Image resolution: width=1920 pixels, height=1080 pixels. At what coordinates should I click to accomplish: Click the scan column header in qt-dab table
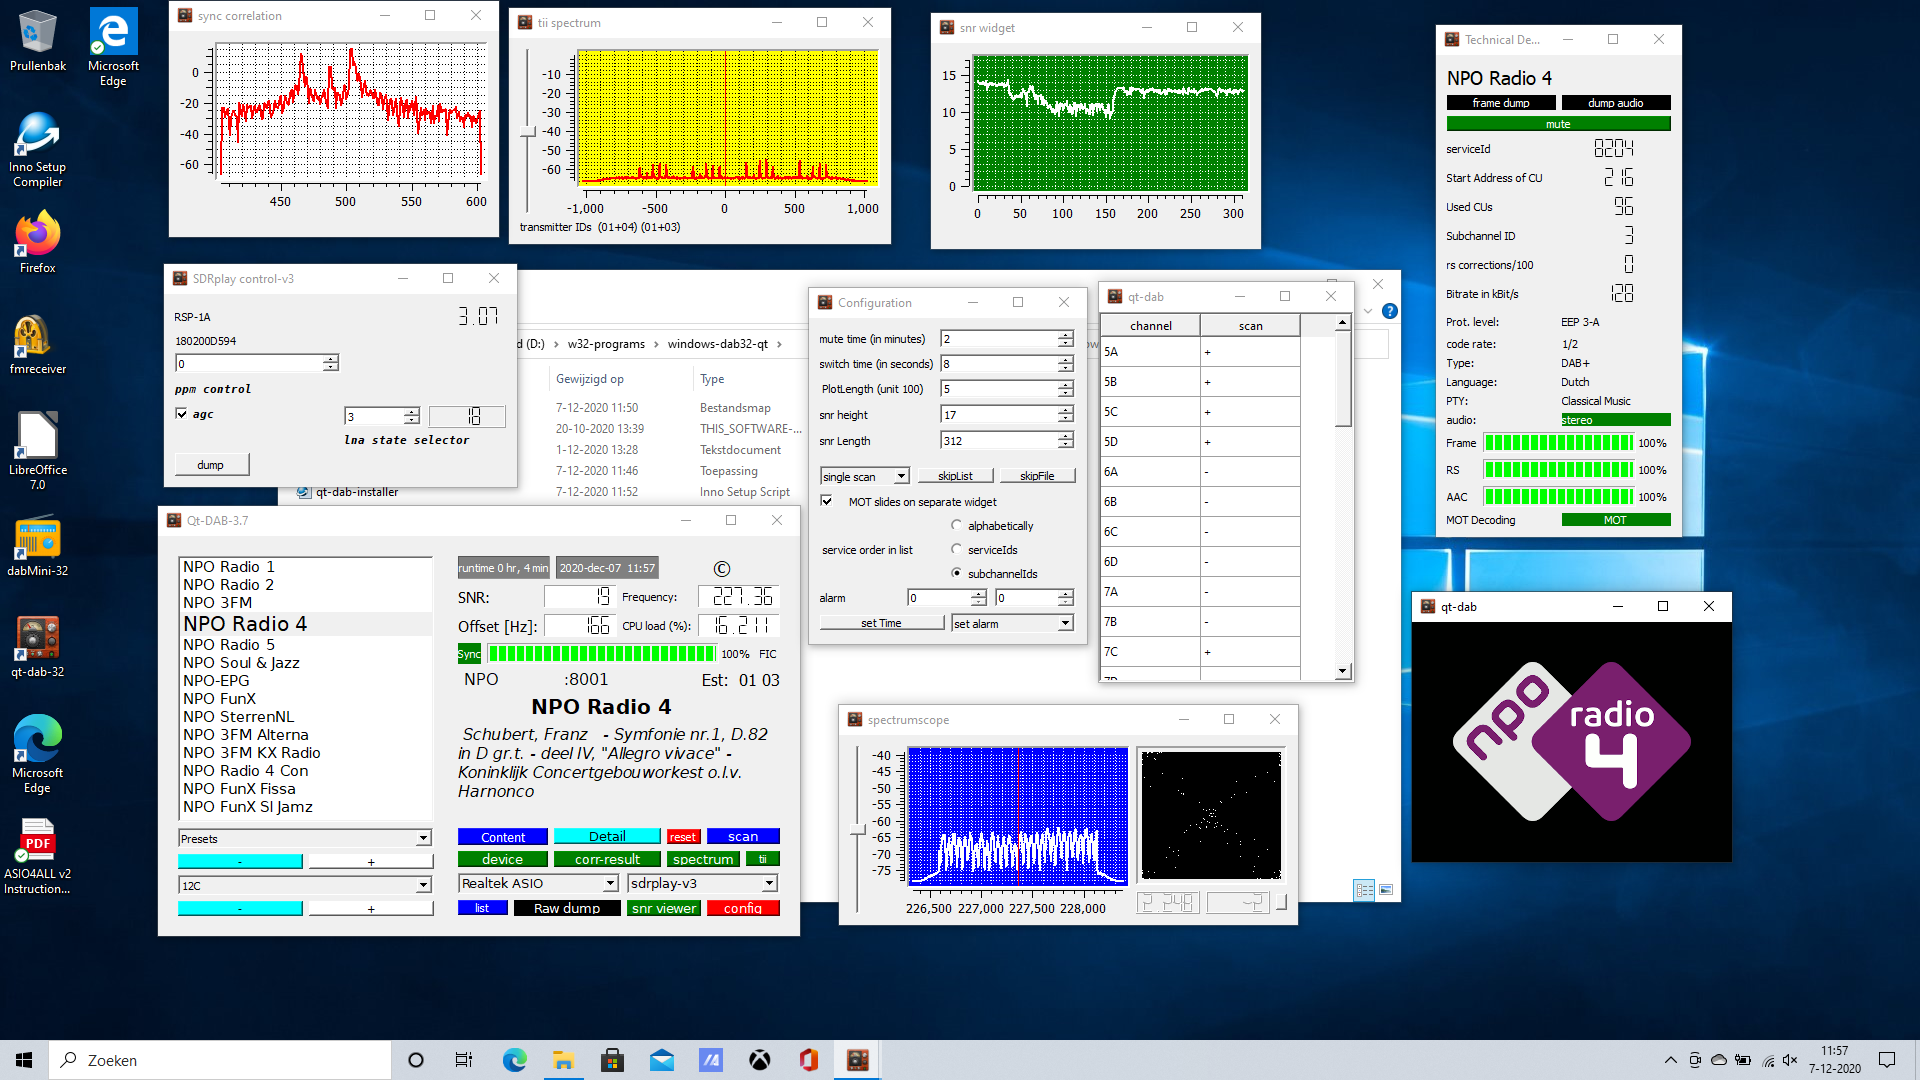pyautogui.click(x=1250, y=325)
